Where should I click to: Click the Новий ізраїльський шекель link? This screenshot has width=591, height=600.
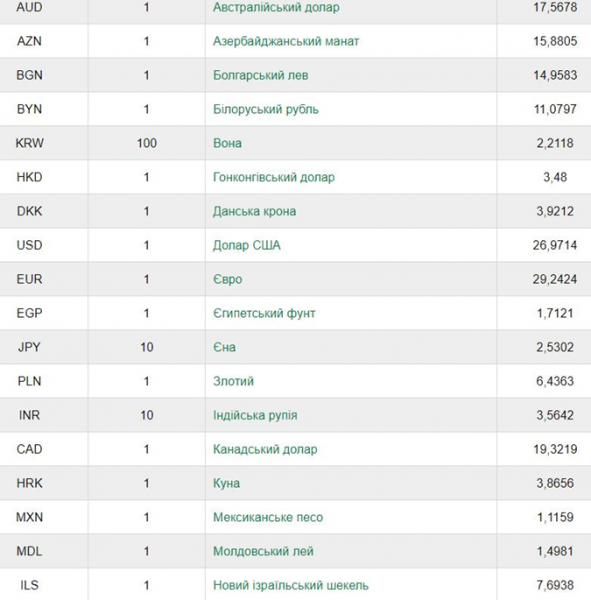pos(291,585)
